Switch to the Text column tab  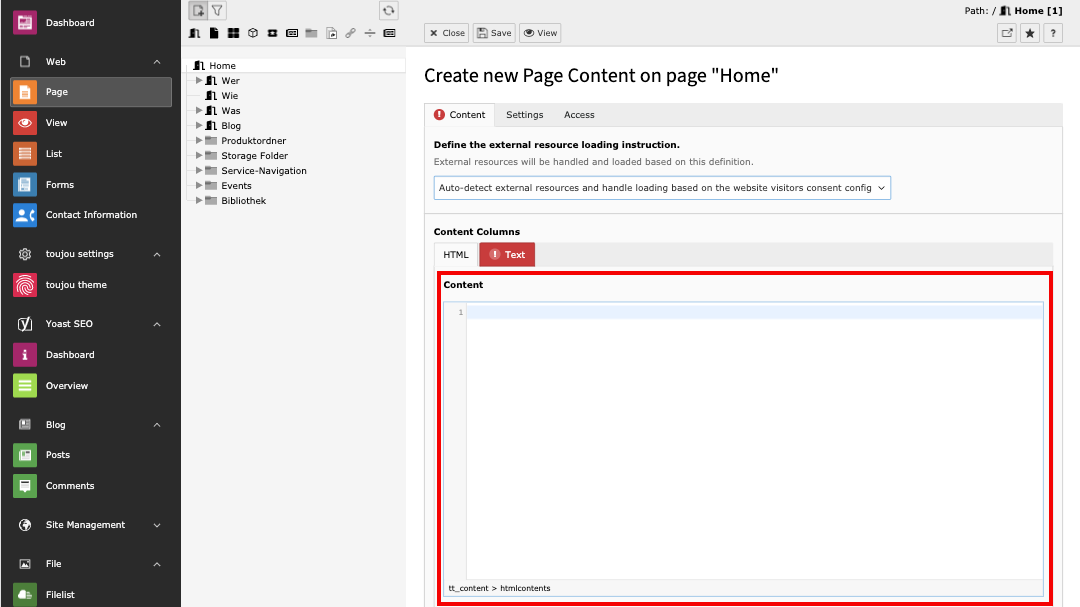(x=507, y=255)
